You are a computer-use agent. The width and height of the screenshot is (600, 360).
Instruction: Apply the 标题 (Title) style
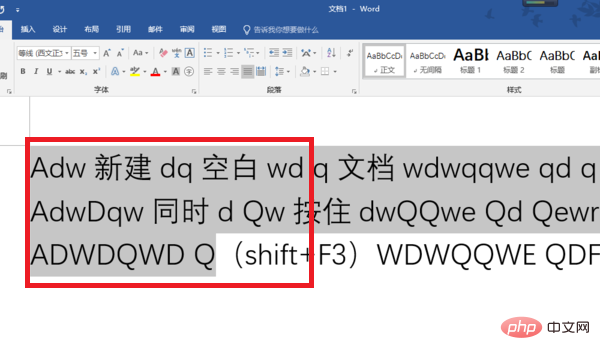557,61
